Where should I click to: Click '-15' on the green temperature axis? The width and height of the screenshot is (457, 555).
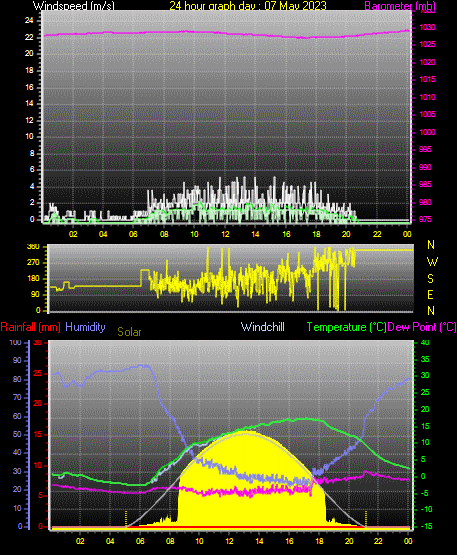pyautogui.click(x=427, y=526)
